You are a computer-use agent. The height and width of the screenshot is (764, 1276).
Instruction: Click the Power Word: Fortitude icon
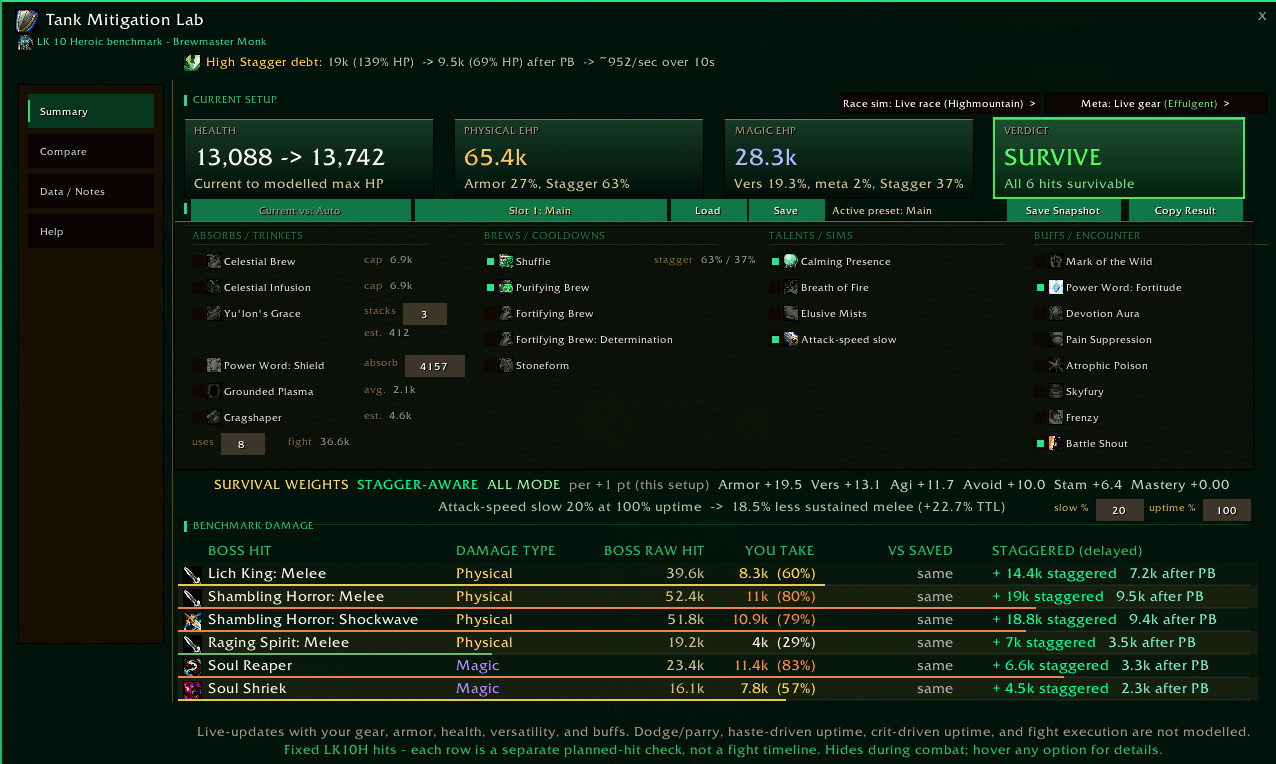click(x=1056, y=287)
